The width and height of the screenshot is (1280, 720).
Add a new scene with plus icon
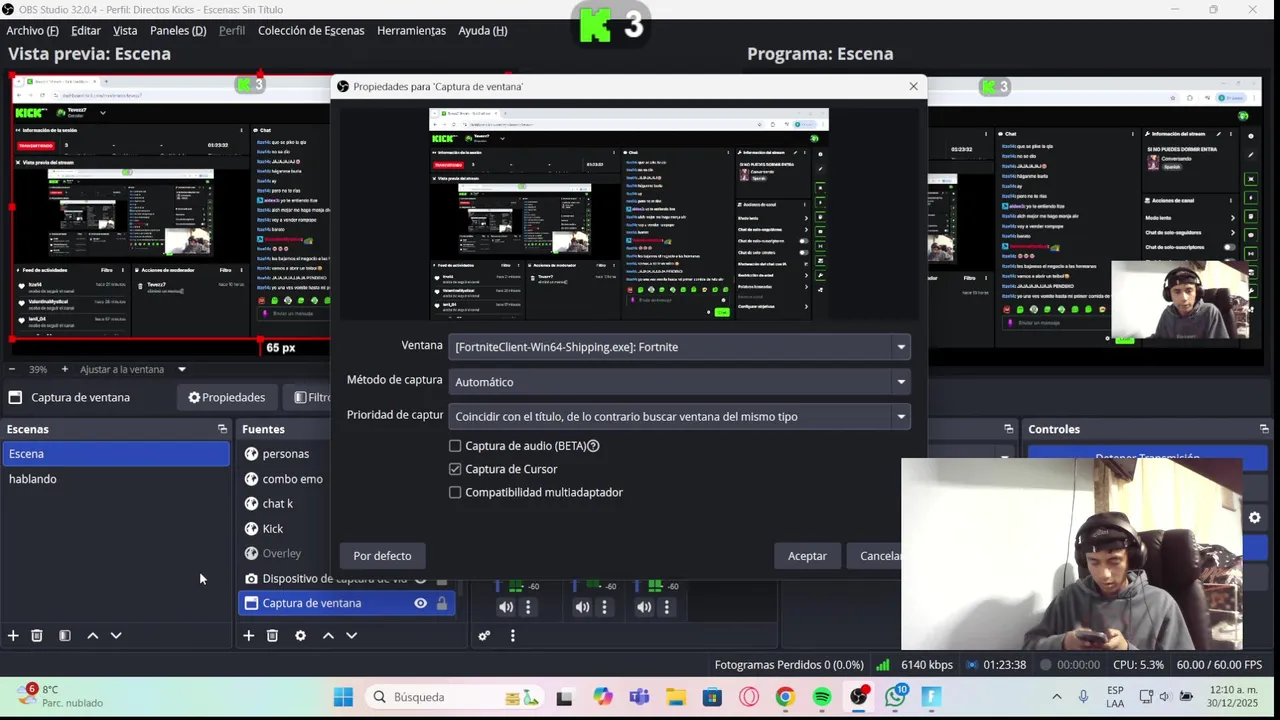(13, 635)
